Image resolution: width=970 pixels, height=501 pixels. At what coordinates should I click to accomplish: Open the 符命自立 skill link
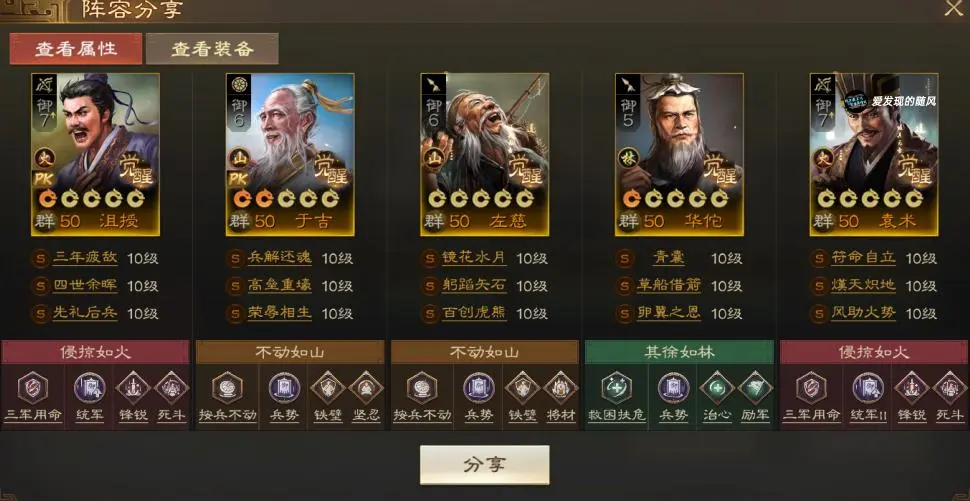click(x=863, y=258)
